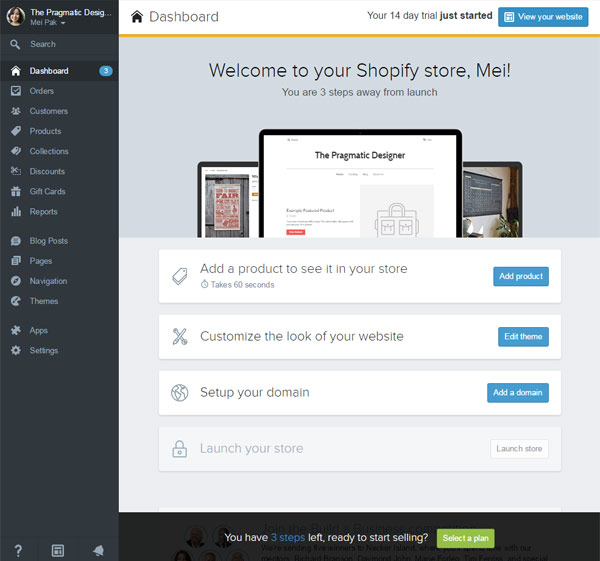The width and height of the screenshot is (600, 561).
Task: Open the Pages section
Action: (41, 261)
